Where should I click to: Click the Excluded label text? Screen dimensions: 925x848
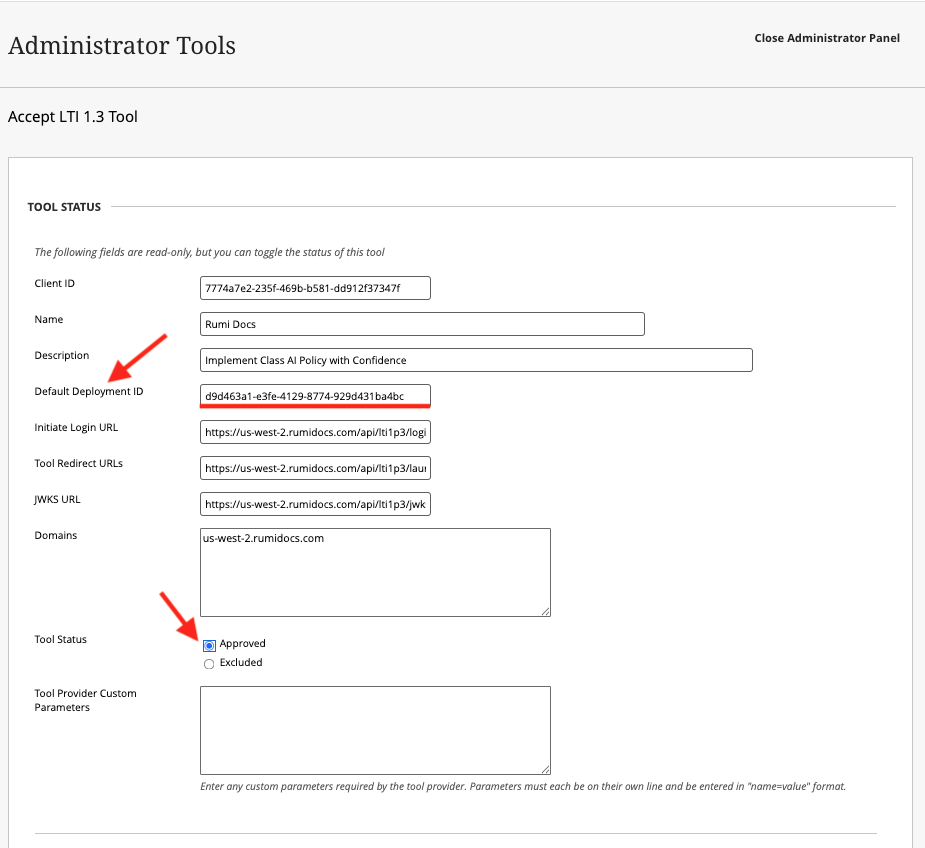click(241, 662)
